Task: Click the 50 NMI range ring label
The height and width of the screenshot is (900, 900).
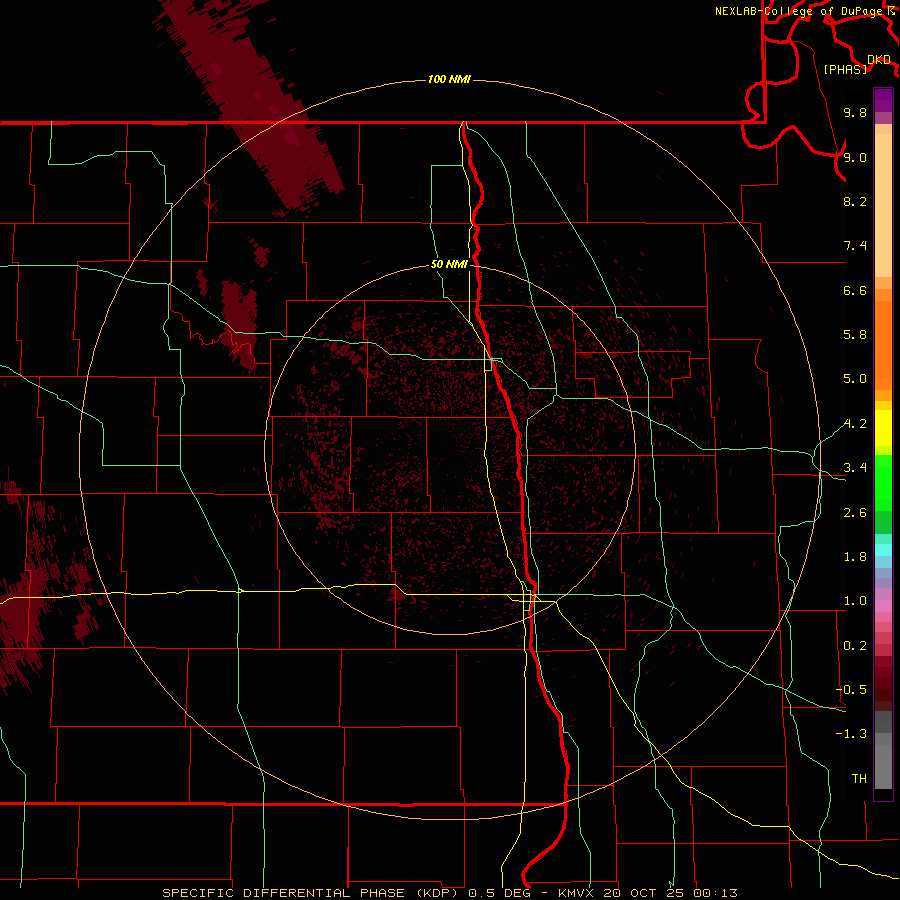Action: 449,264
